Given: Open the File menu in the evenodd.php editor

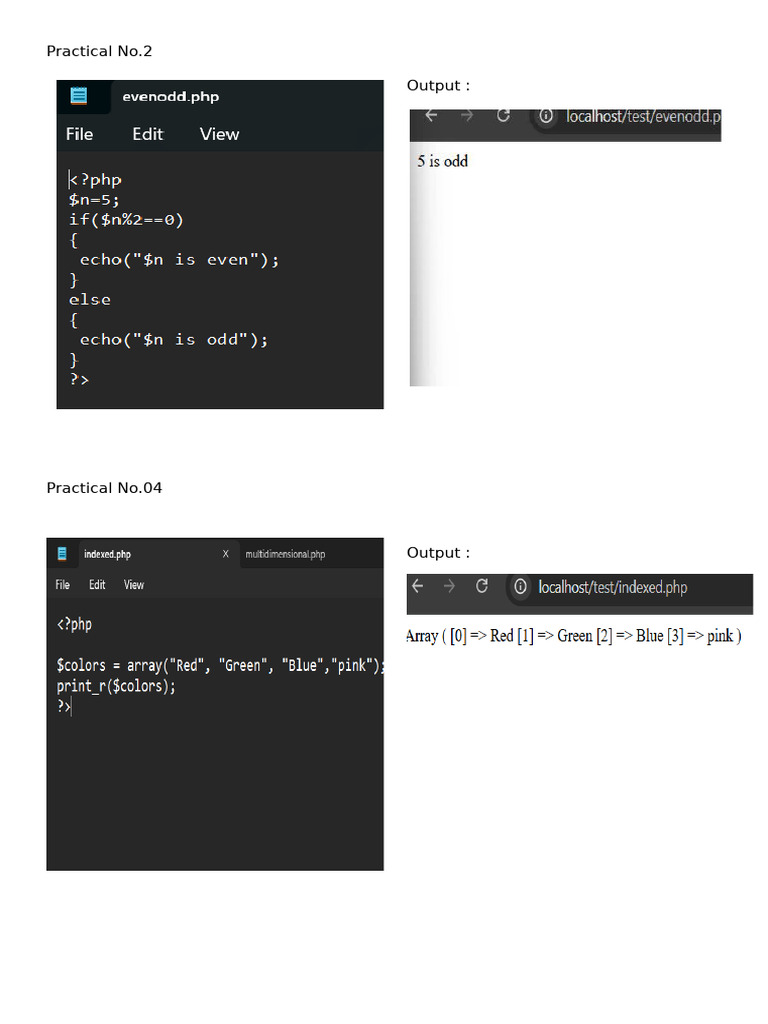Looking at the screenshot, I should (79, 134).
